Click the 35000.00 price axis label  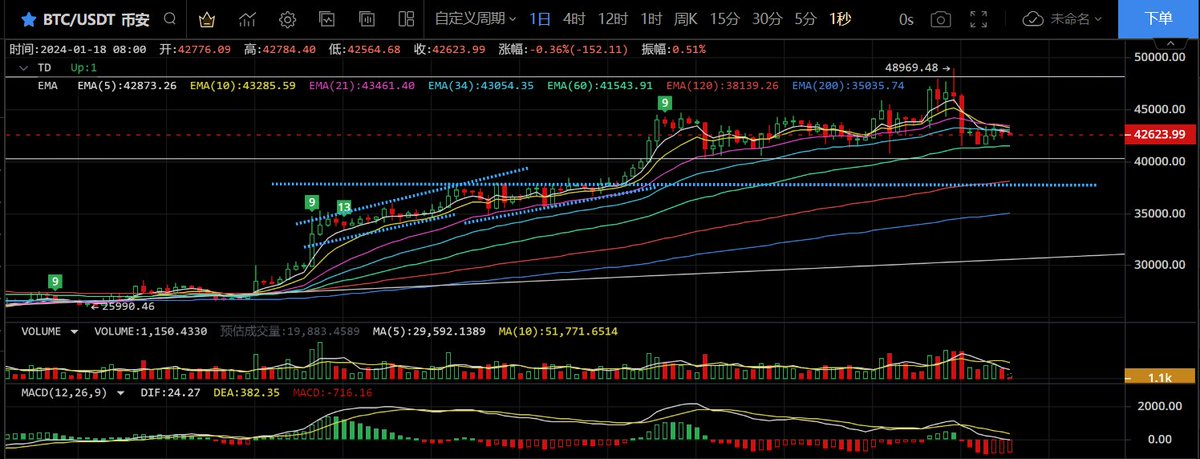click(x=1158, y=213)
